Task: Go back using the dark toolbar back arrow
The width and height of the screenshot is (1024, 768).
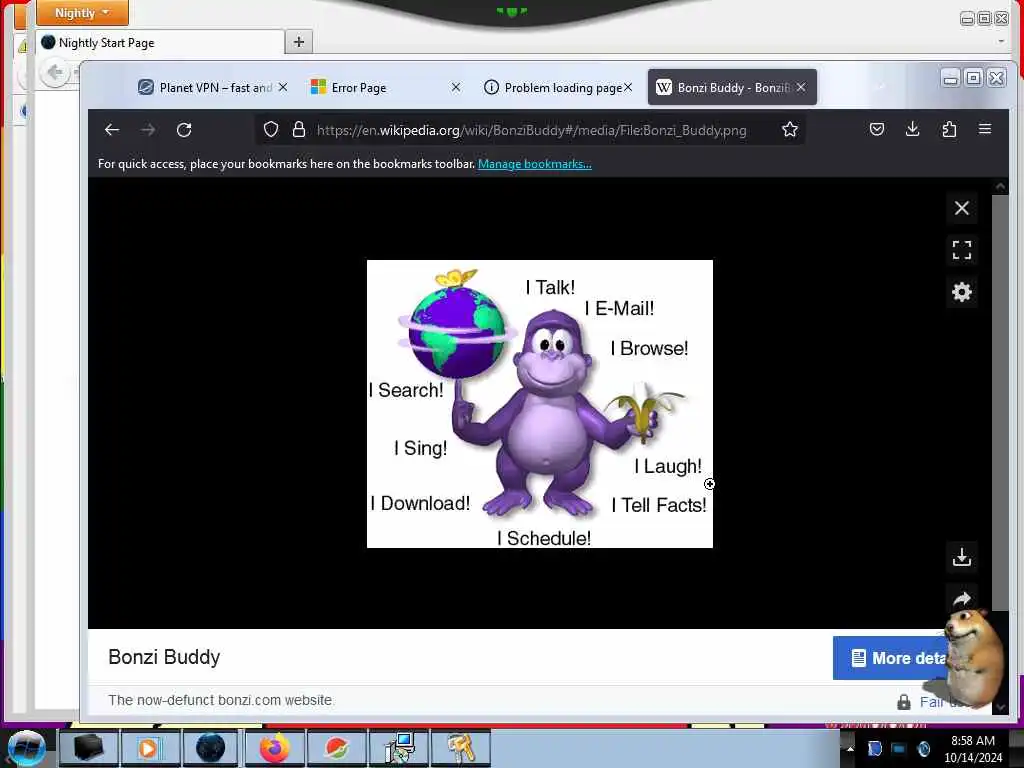Action: click(112, 130)
